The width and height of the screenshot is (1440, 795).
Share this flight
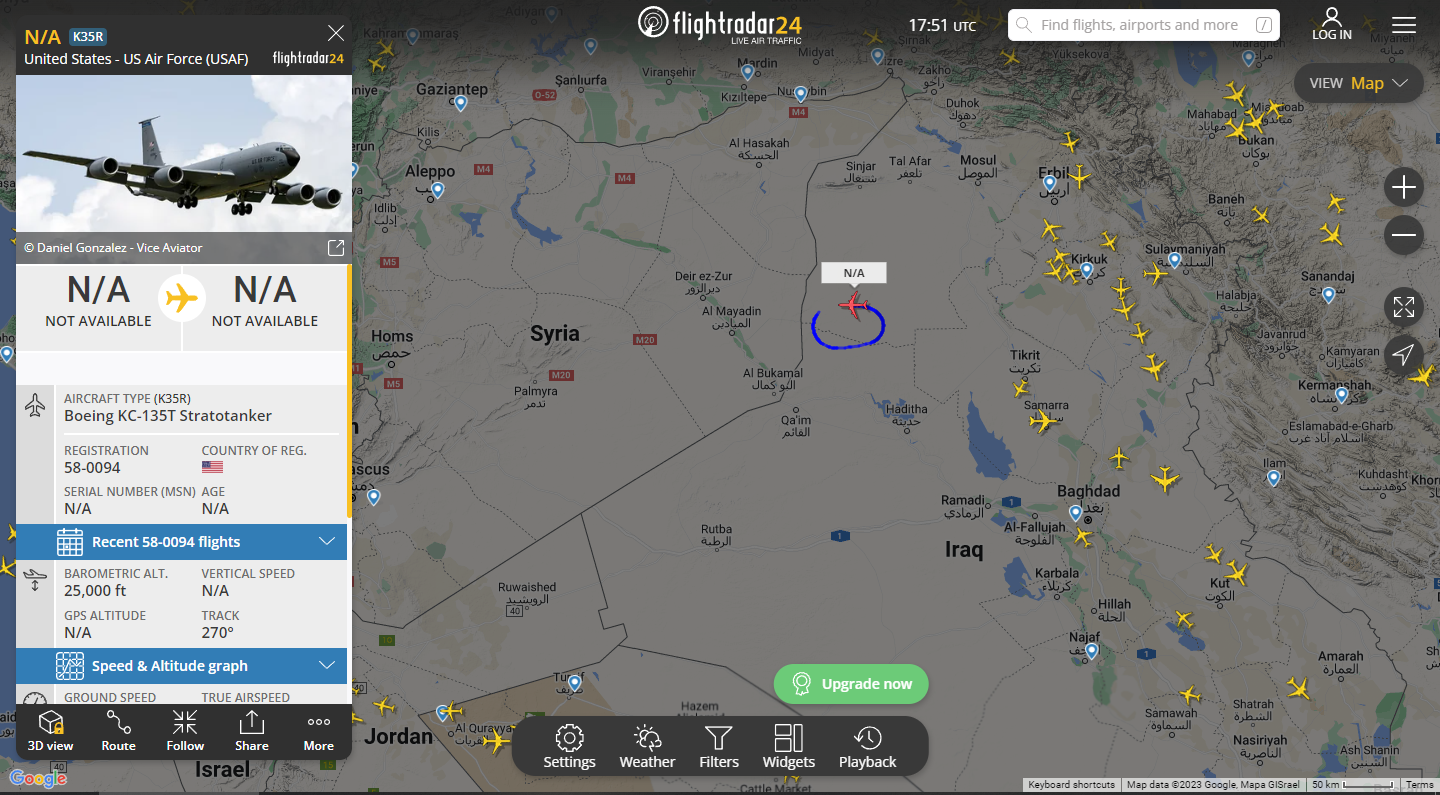[252, 732]
